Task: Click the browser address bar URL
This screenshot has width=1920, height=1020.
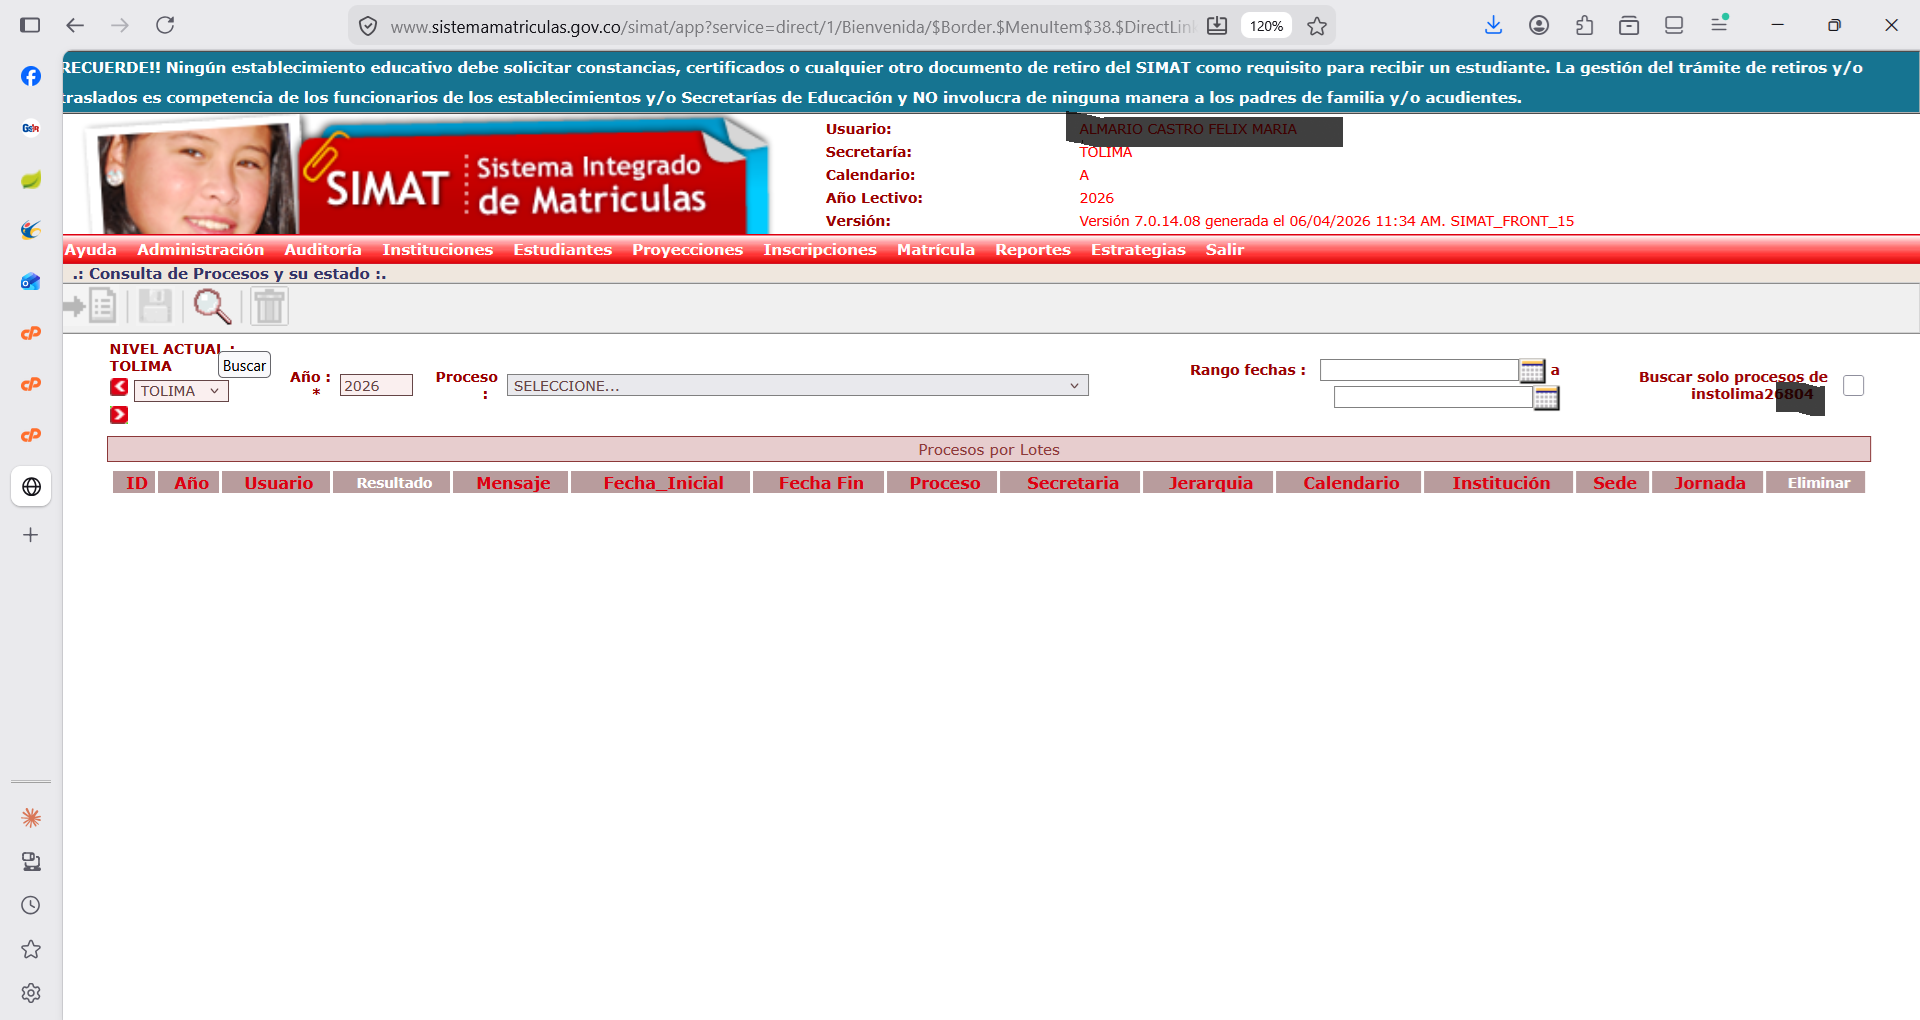Action: click(792, 26)
